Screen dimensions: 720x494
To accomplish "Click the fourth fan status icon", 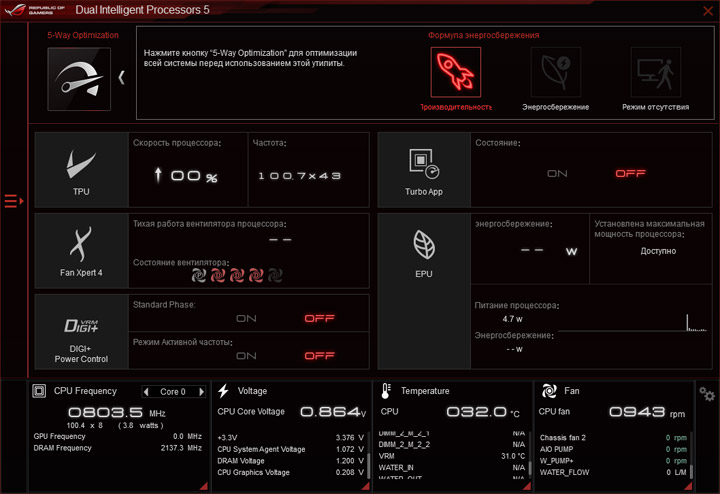I will tap(256, 275).
